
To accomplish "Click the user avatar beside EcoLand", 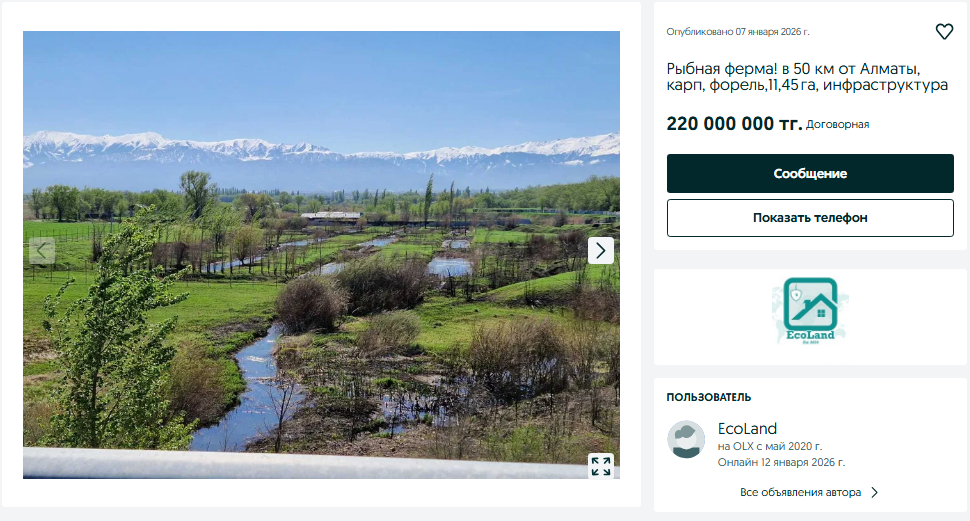I will click(687, 439).
